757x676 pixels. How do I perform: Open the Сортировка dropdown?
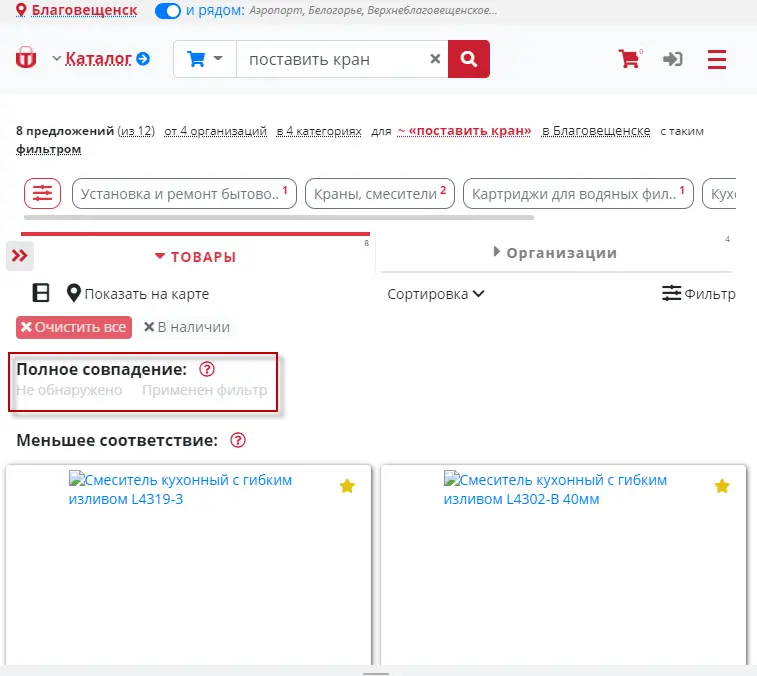[x=435, y=294]
